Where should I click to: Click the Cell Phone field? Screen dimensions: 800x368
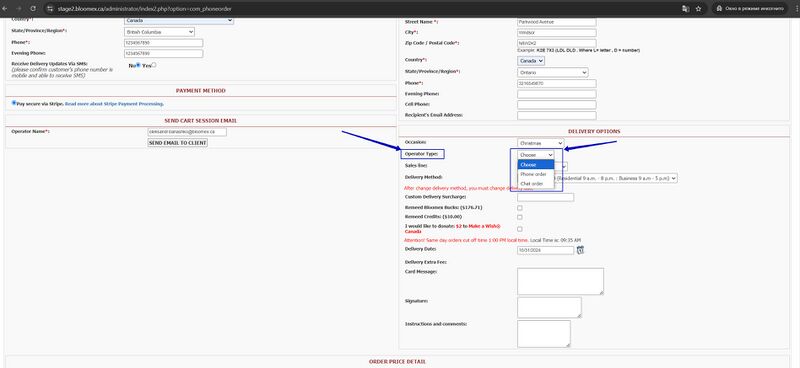[x=557, y=105]
